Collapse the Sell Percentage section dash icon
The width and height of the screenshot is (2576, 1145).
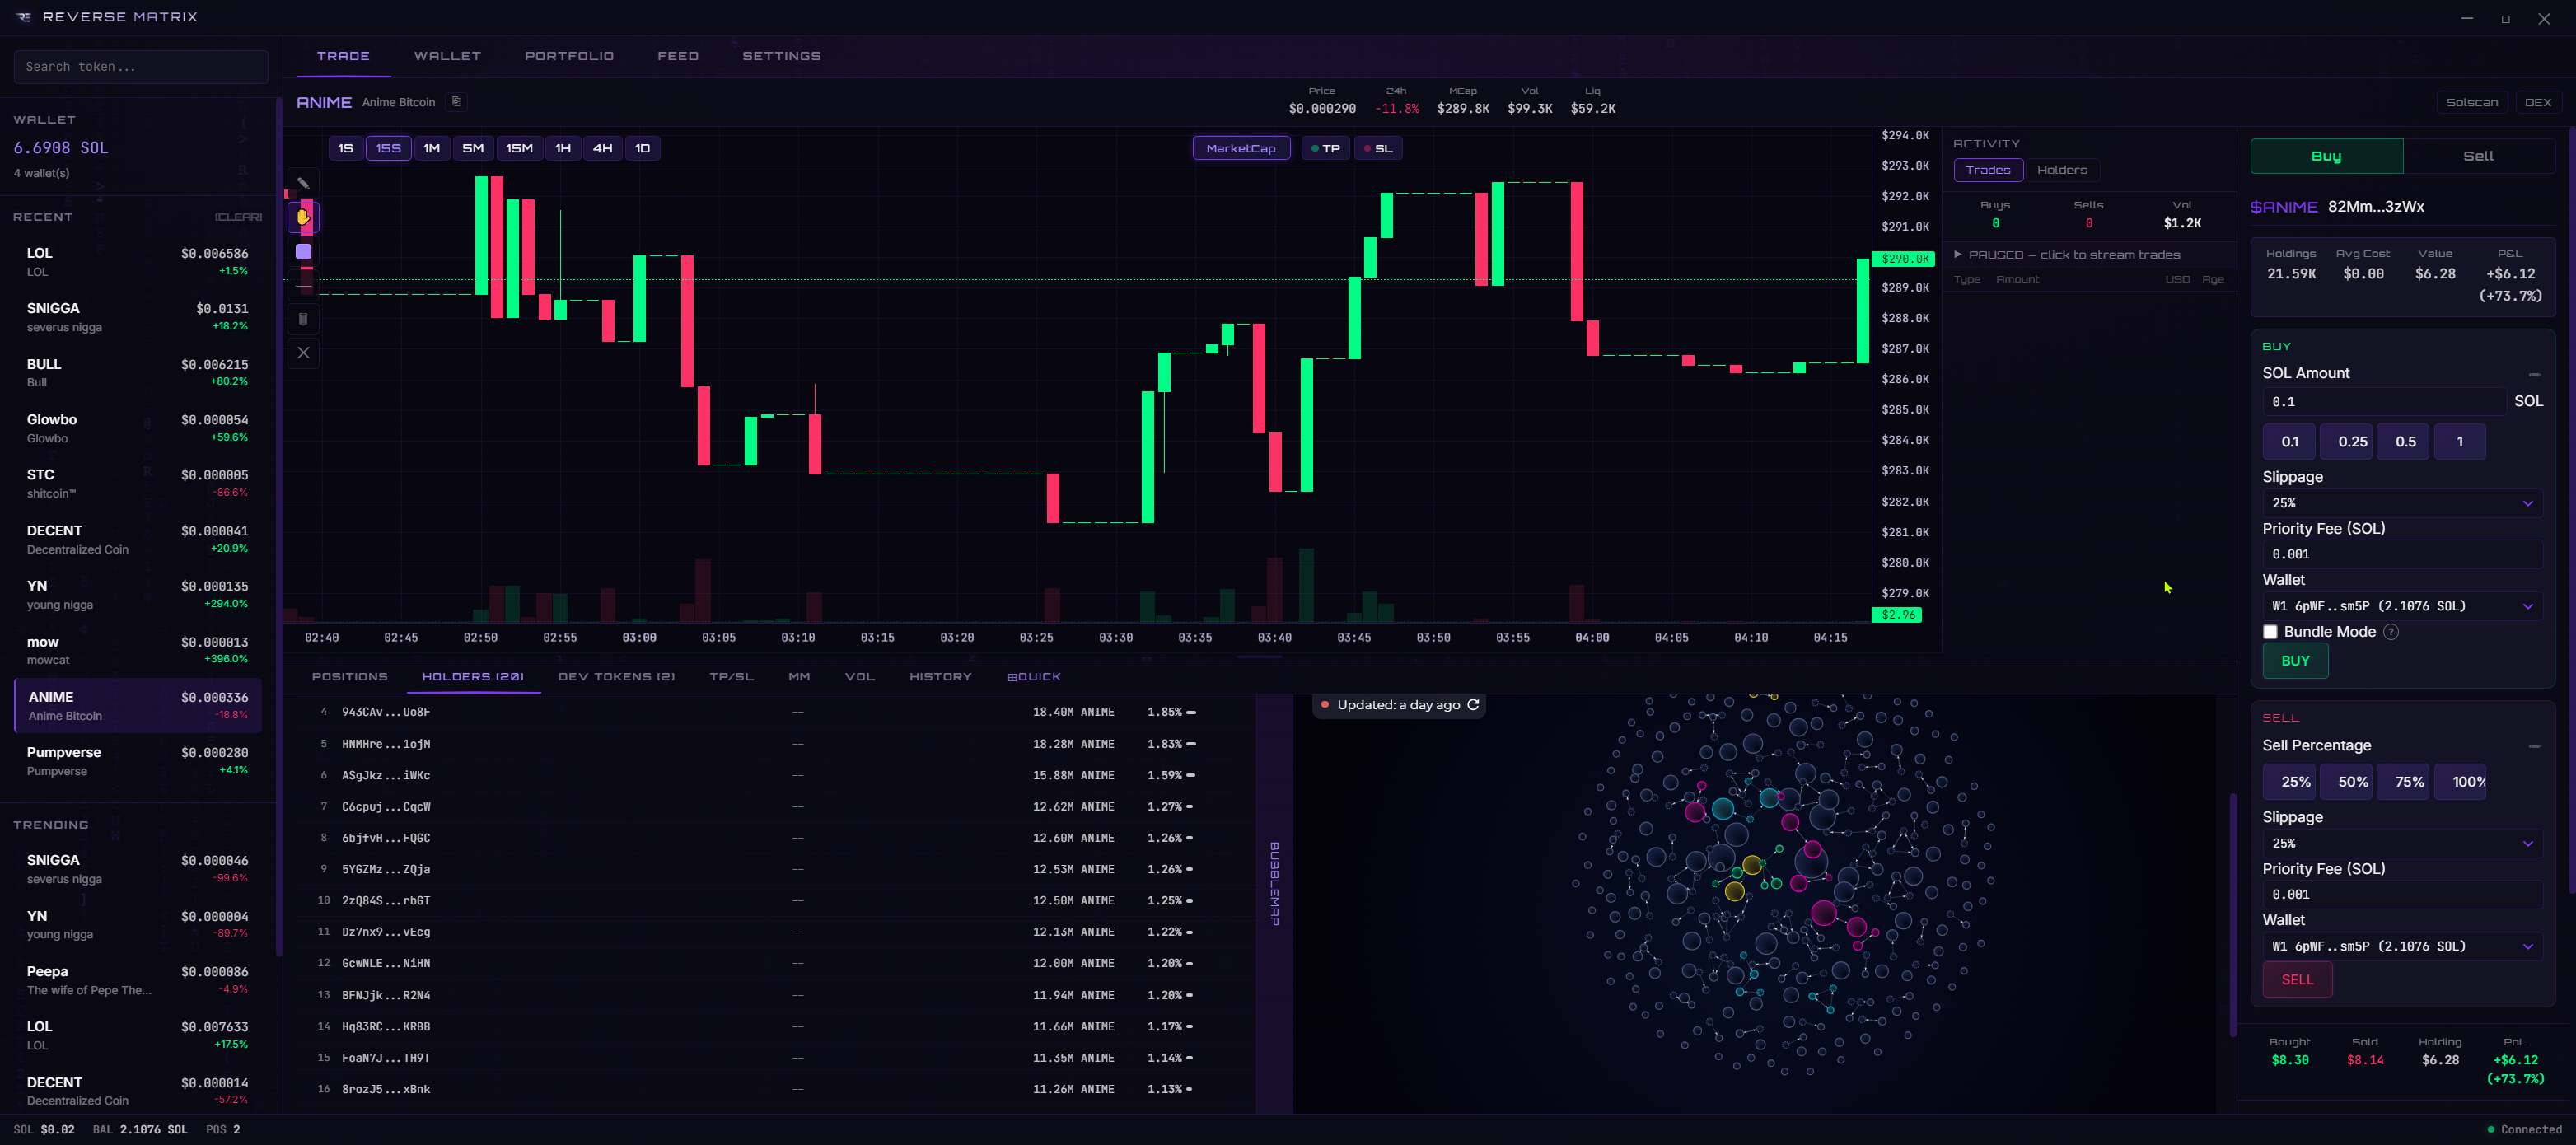tap(2534, 746)
